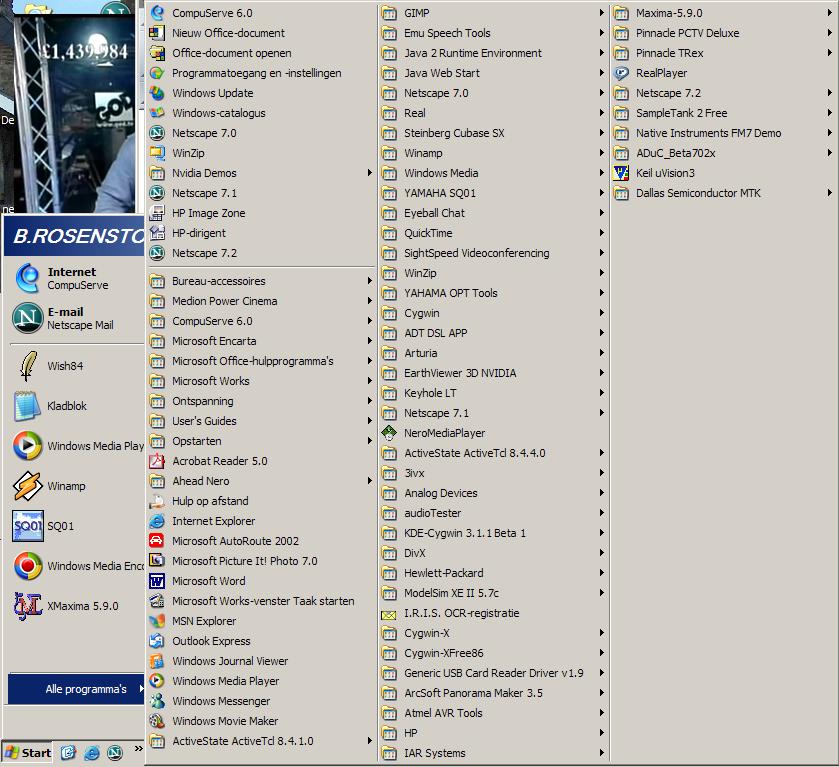Select ActiveState ActiveTcl 8.4.4.0 folder
The width and height of the screenshot is (839, 767).
click(x=493, y=453)
